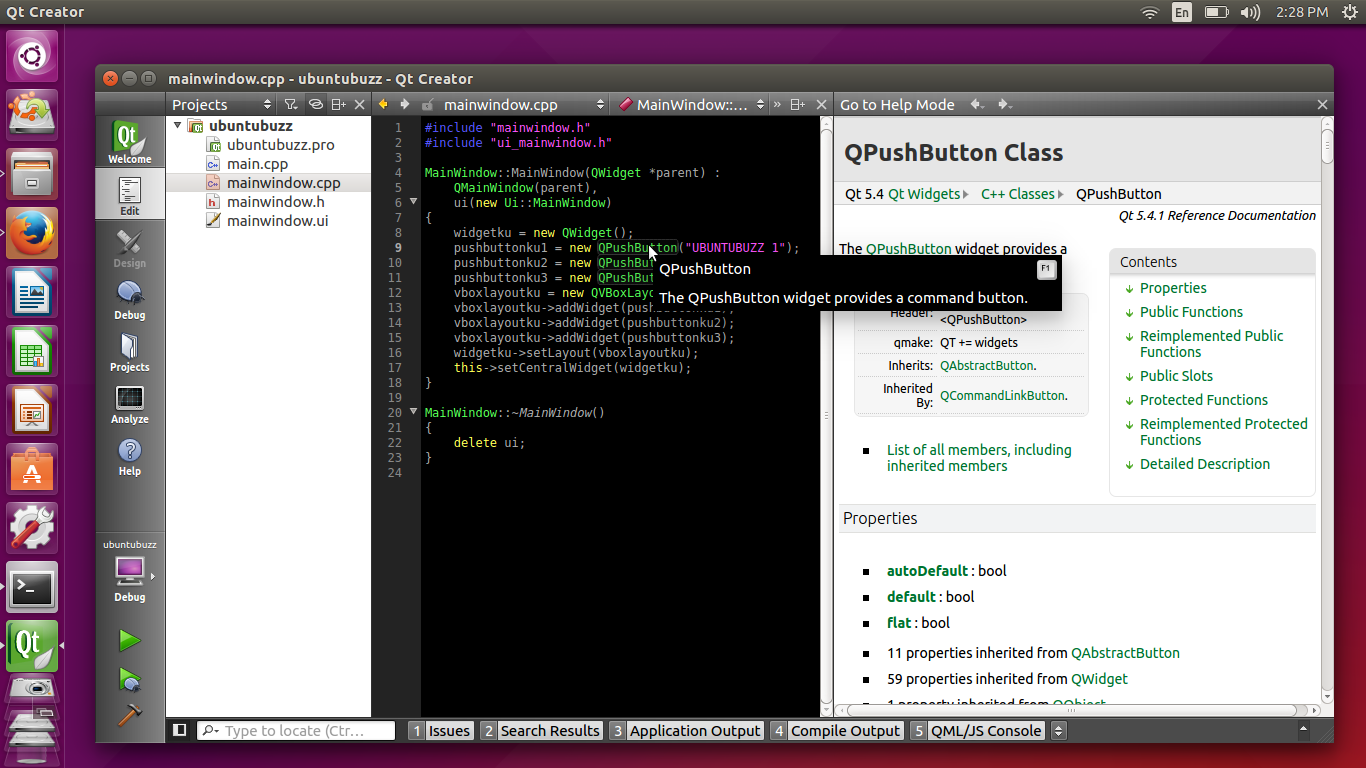The image size is (1366, 768).
Task: Run the ubuntubuzz project
Action: click(129, 640)
